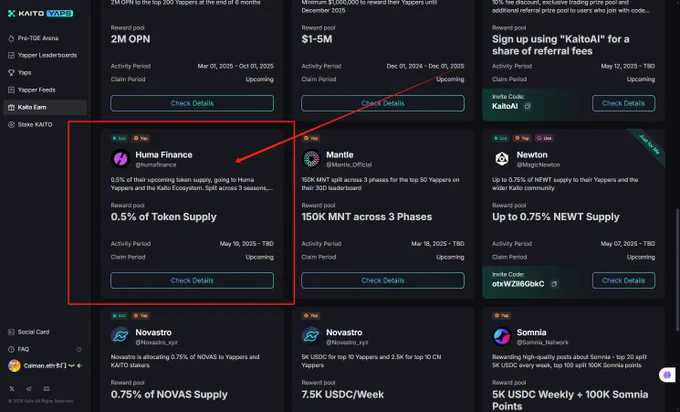Screen dimensions: 680x412
Task: Open Social Card in sidebar
Action: point(29,332)
